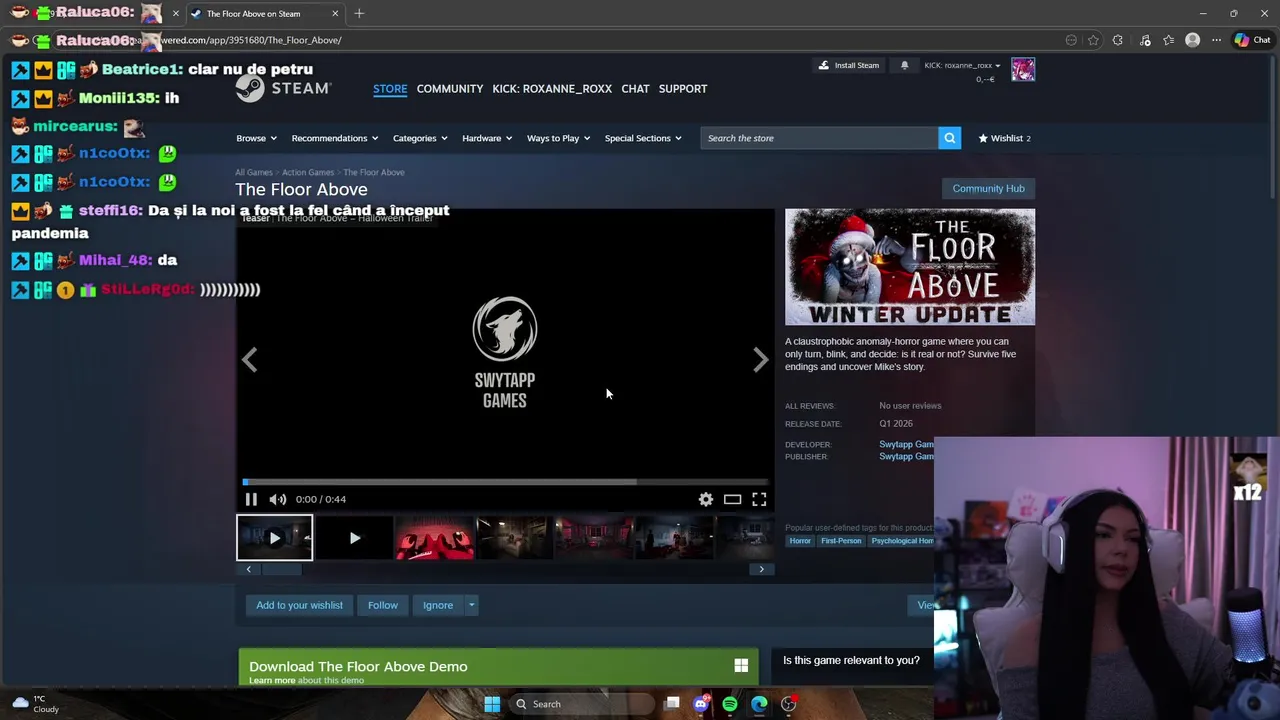The width and height of the screenshot is (1280, 720).
Task: Click the All Games breadcrumb
Action: point(254,172)
